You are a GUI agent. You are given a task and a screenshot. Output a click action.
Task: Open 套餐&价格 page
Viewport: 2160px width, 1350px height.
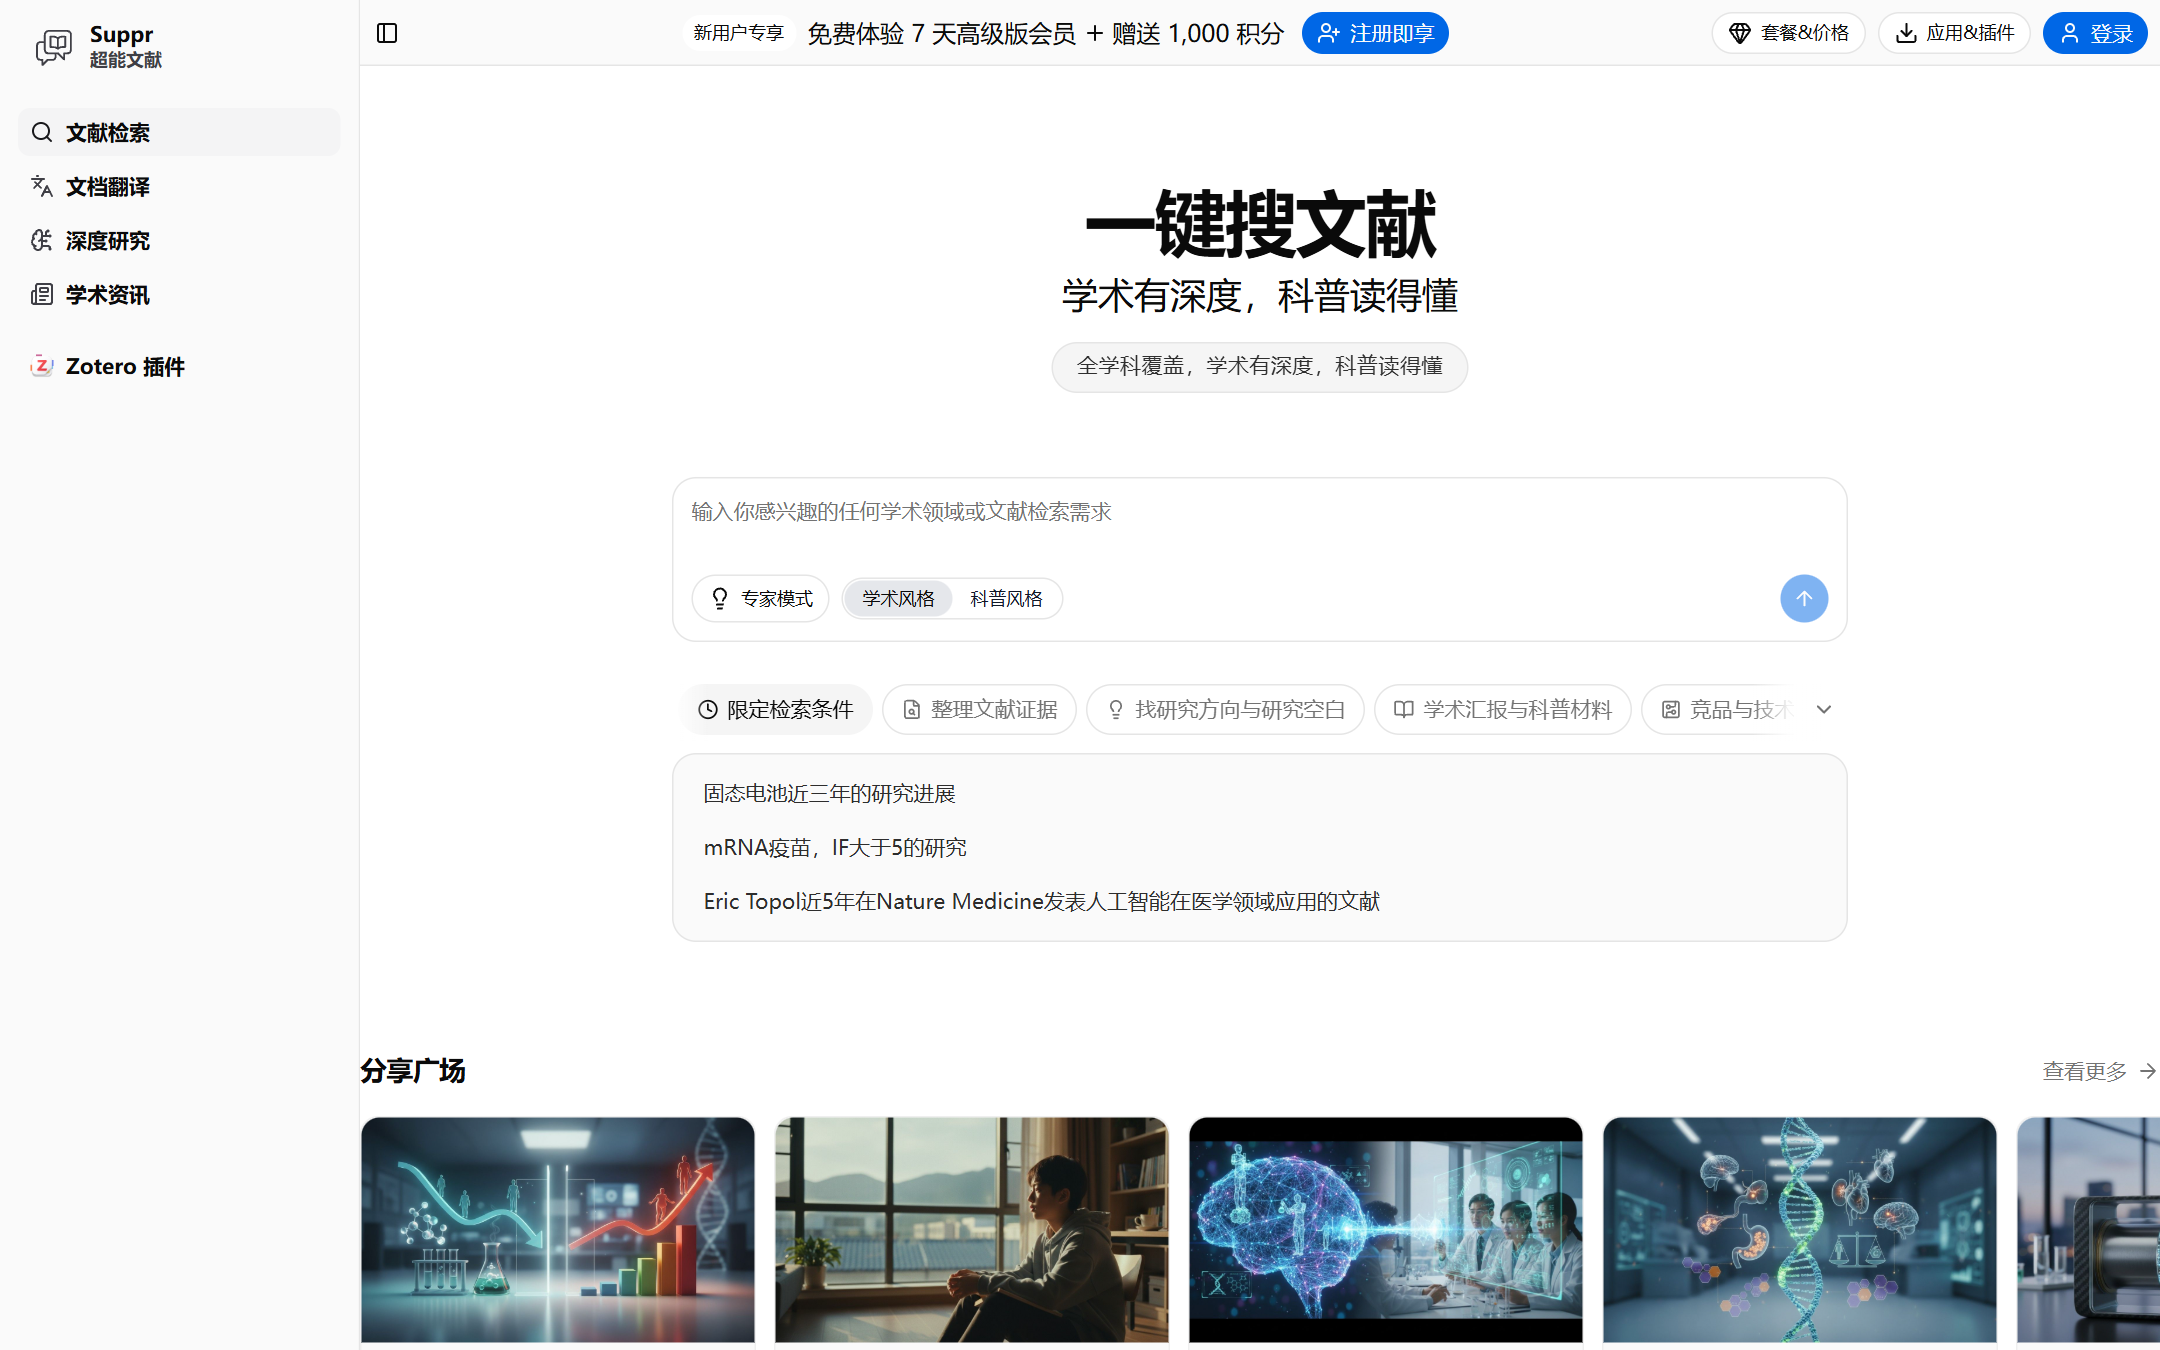[x=1788, y=33]
